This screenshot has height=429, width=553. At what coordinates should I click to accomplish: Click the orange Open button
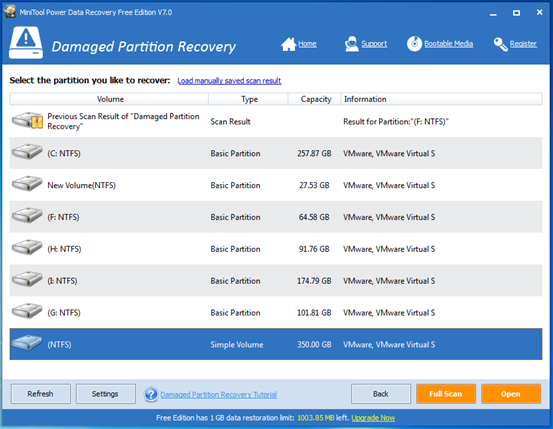coord(511,394)
